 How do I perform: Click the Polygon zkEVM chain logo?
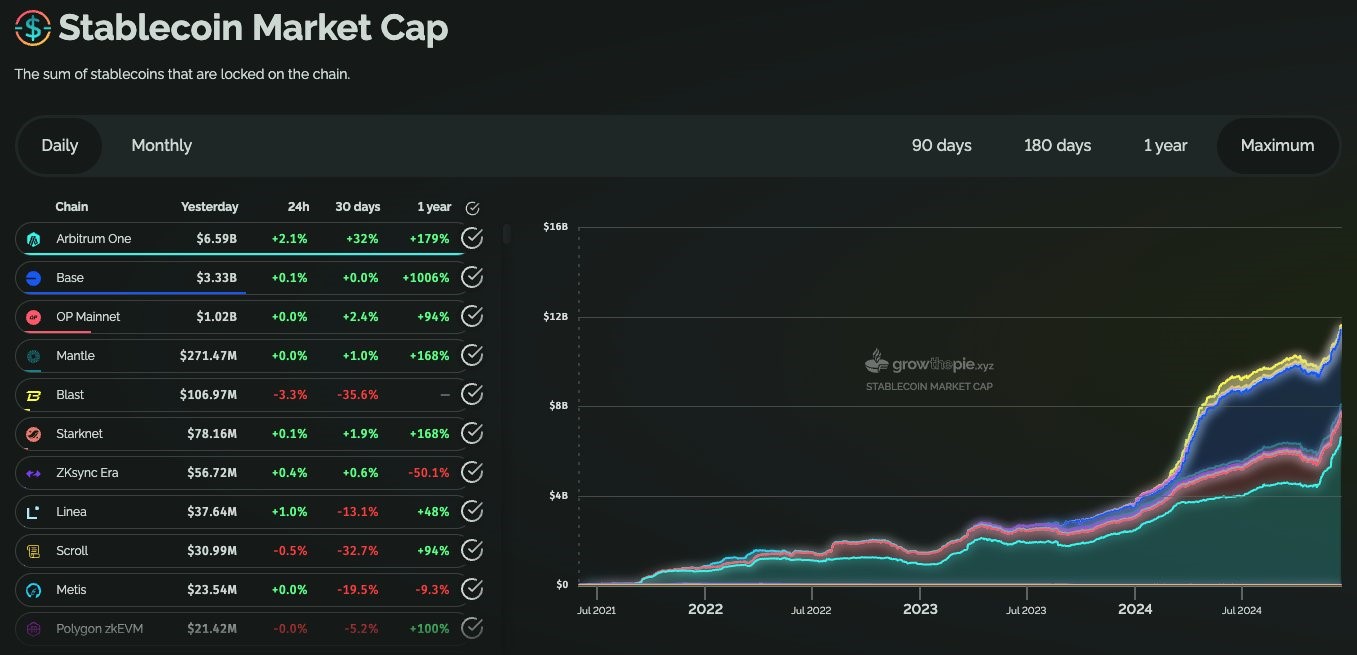point(33,629)
